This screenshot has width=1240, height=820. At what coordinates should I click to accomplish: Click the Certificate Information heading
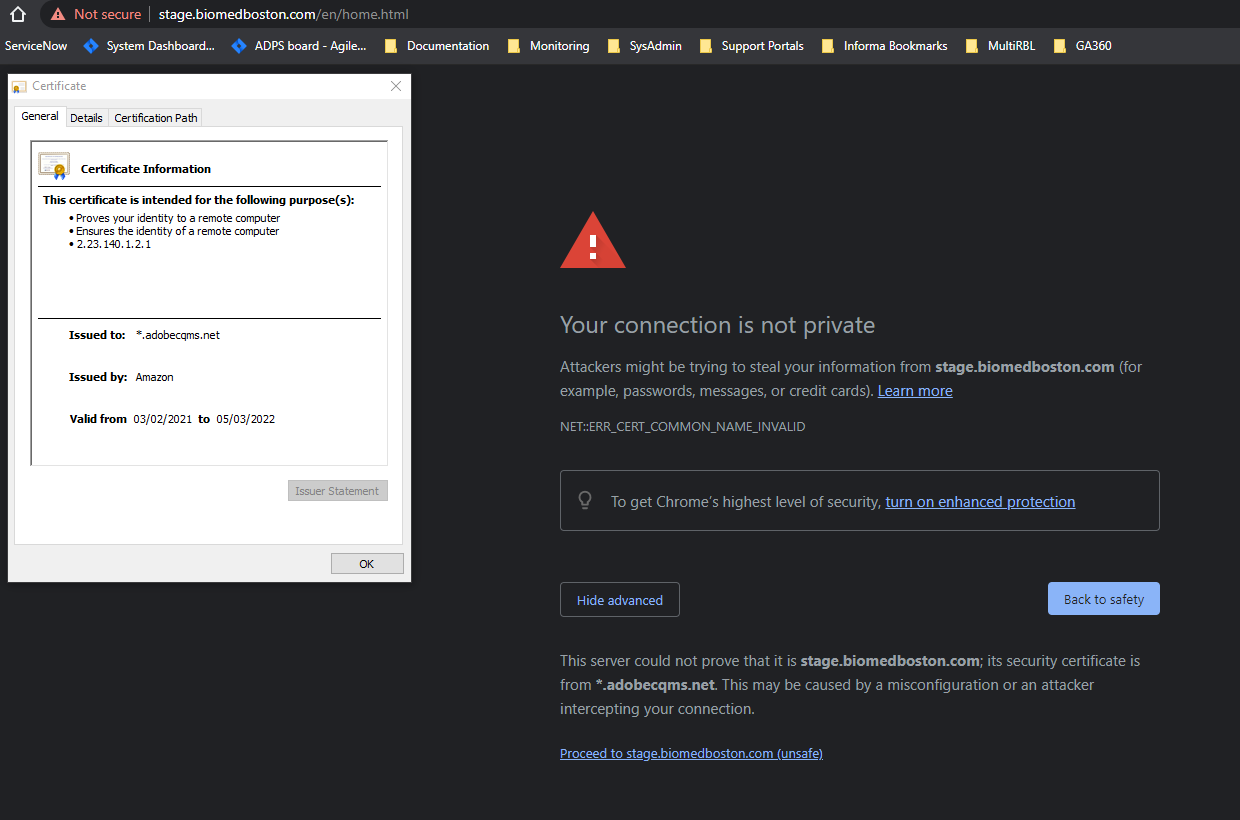(146, 169)
